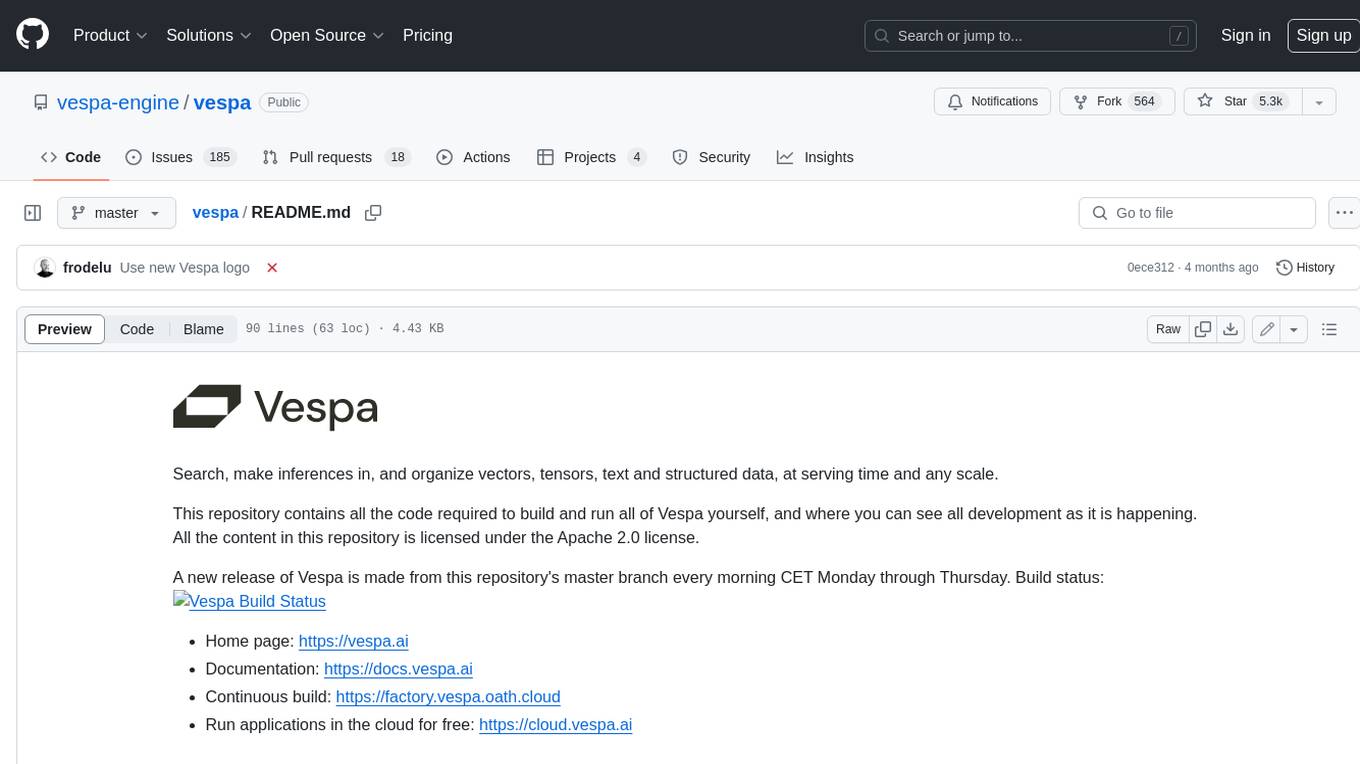Open more edit options dropdown
Image resolution: width=1360 pixels, height=764 pixels.
click(x=1294, y=329)
